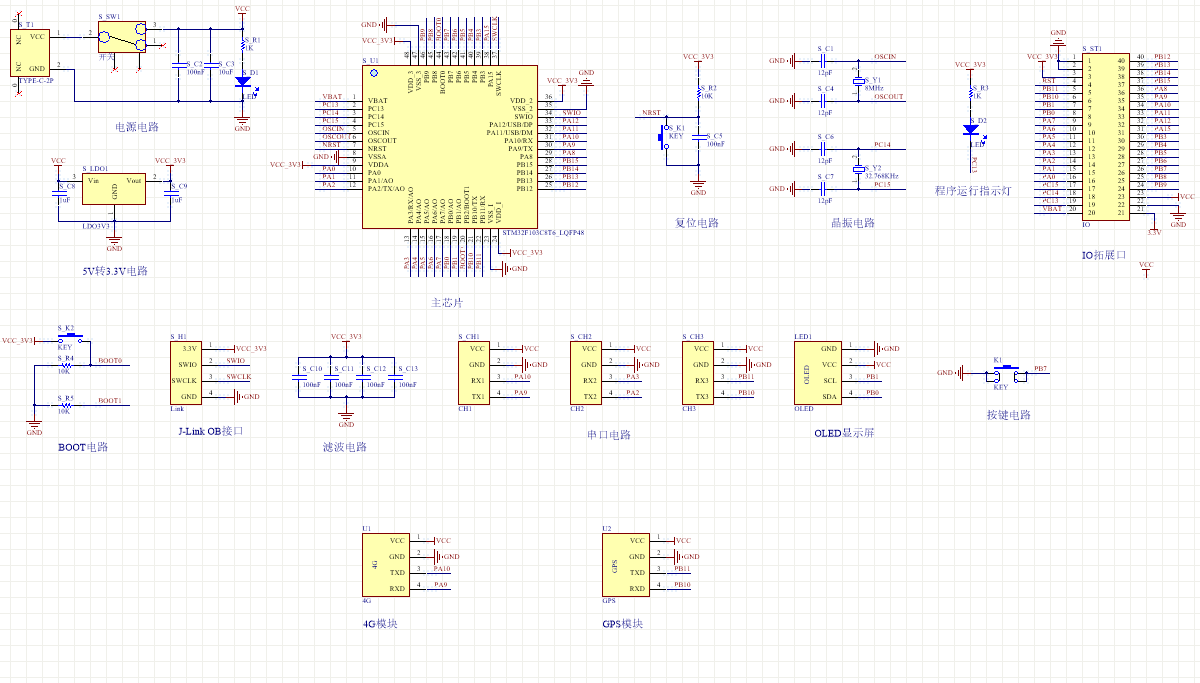1200x683 pixels.
Task: Click the GND symbol under the LDO3V3
Action: 114,245
